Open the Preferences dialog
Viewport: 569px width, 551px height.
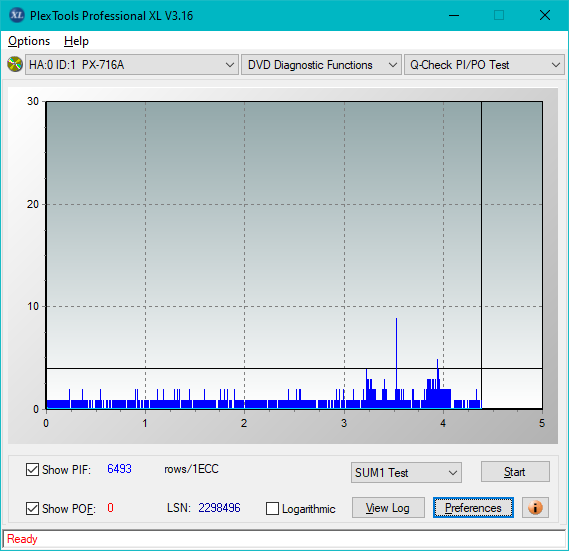pyautogui.click(x=473, y=508)
